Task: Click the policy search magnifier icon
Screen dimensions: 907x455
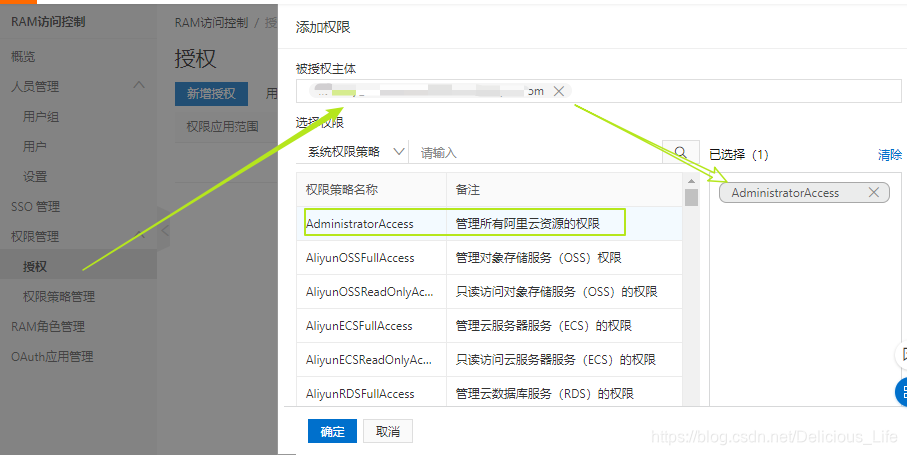Action: (680, 153)
